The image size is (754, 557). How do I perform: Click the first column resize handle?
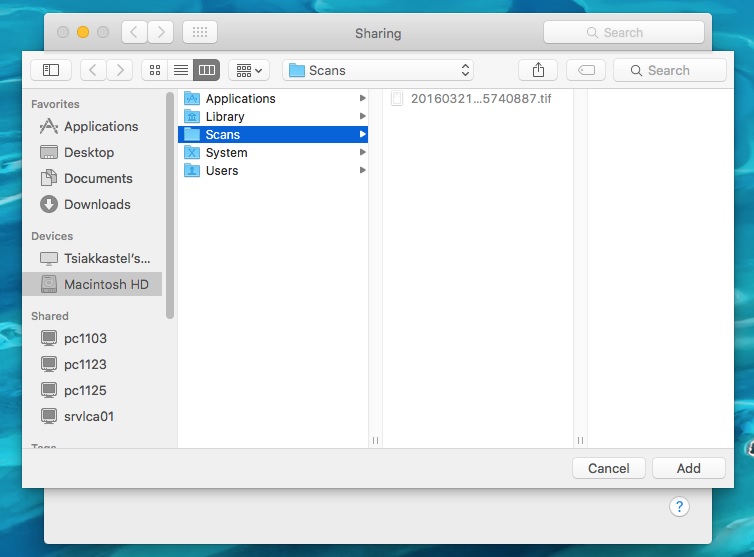coord(375,440)
